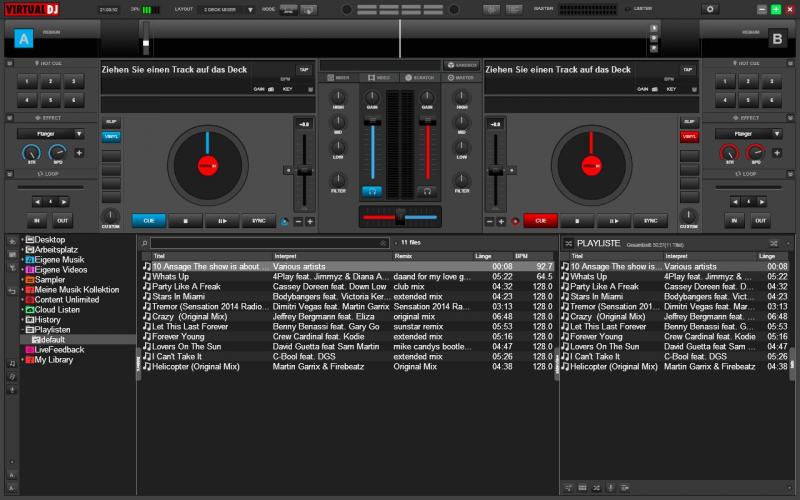Select the track Forever Young in file list
Image resolution: width=800 pixels, height=500 pixels.
[x=180, y=336]
